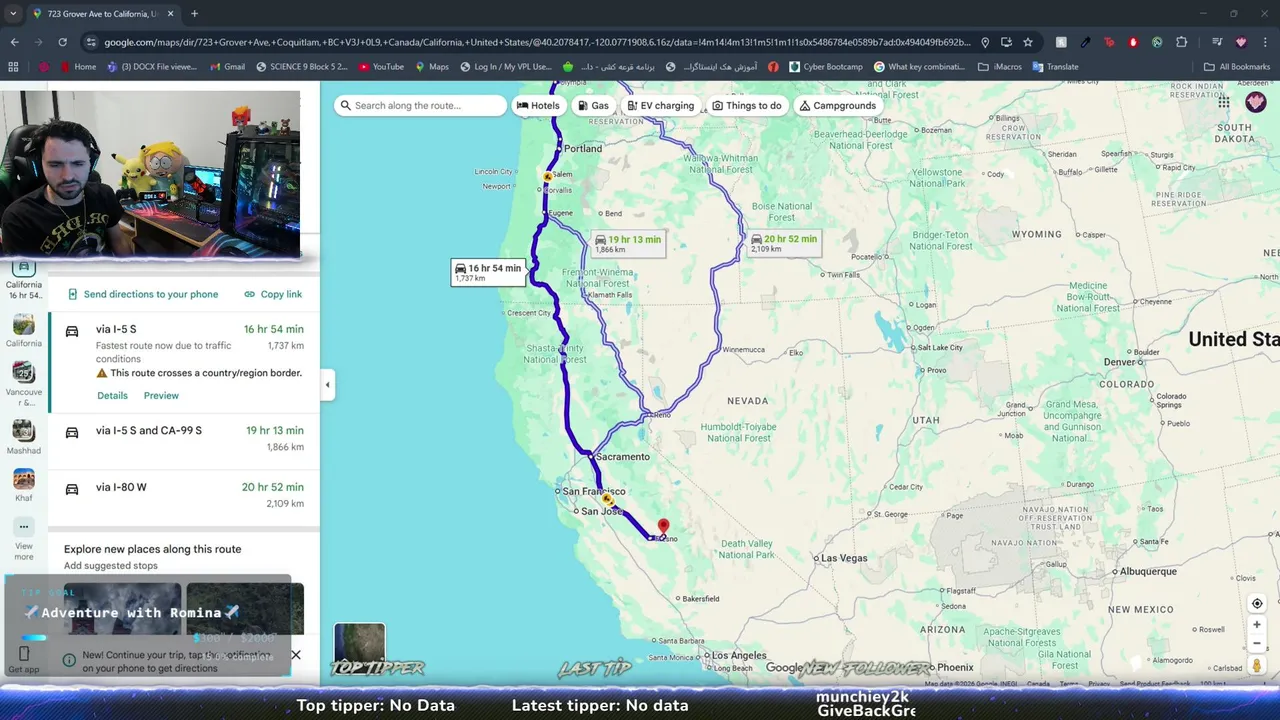Image resolution: width=1280 pixels, height=720 pixels.
Task: Bookmark this page with the star icon
Action: (1028, 42)
